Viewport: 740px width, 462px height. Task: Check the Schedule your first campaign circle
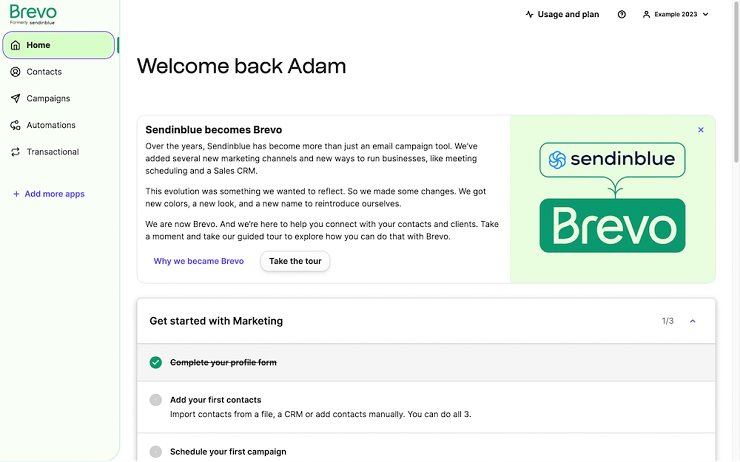coord(156,452)
